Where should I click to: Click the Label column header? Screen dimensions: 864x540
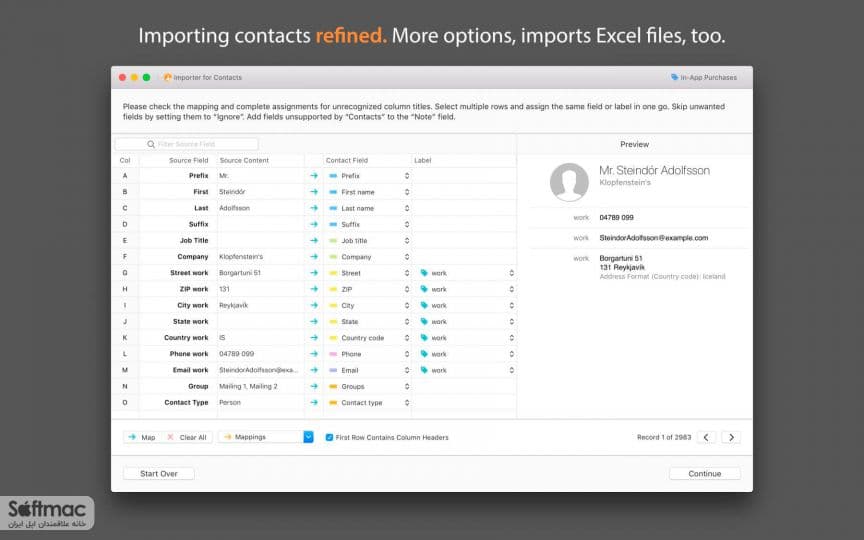(423, 160)
